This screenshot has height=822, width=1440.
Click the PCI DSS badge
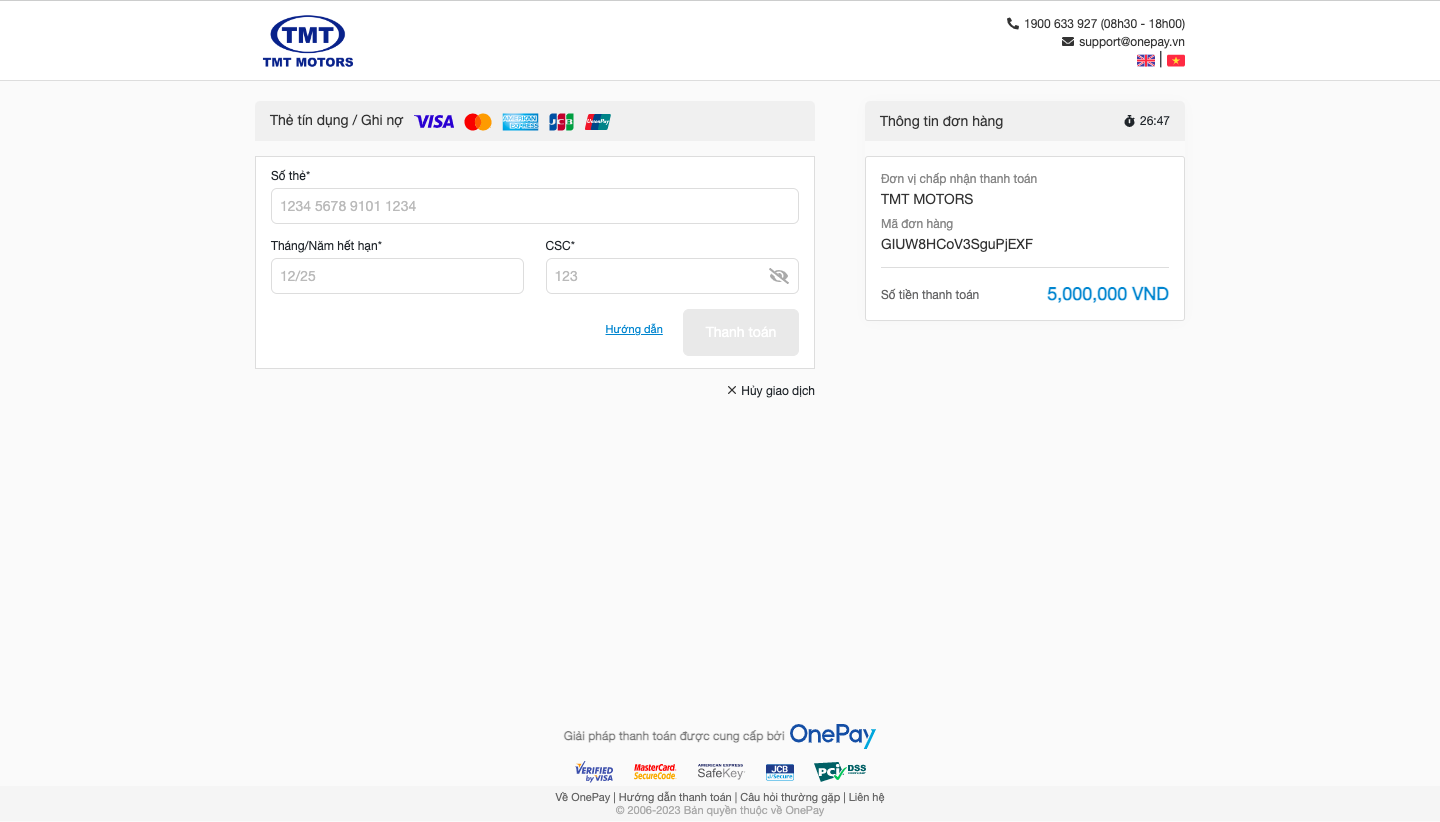point(840,771)
